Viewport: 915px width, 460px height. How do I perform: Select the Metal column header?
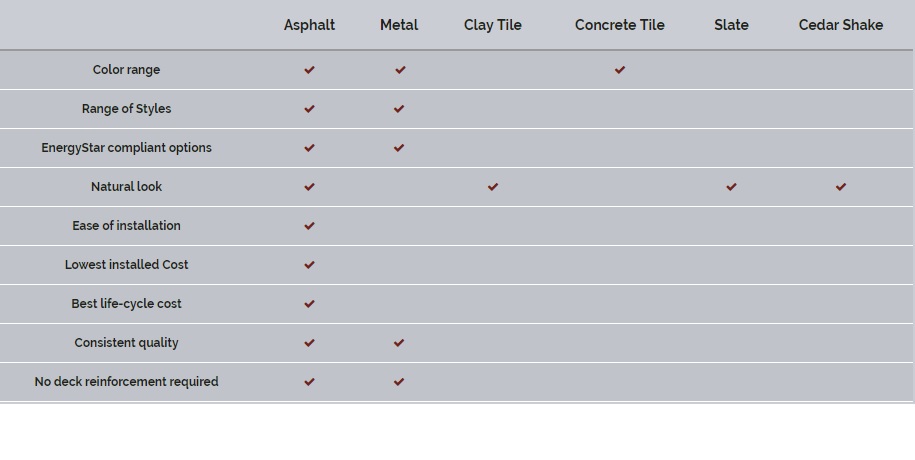399,25
